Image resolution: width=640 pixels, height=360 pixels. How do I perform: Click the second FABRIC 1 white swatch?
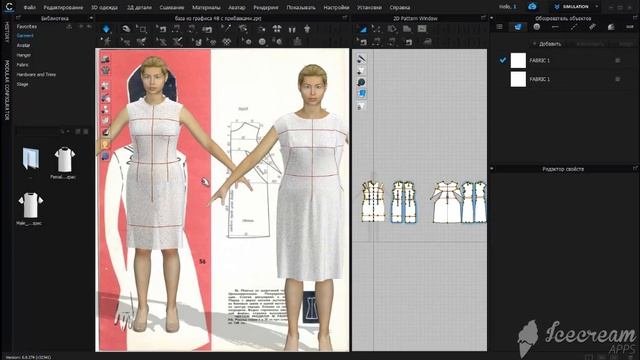518,79
